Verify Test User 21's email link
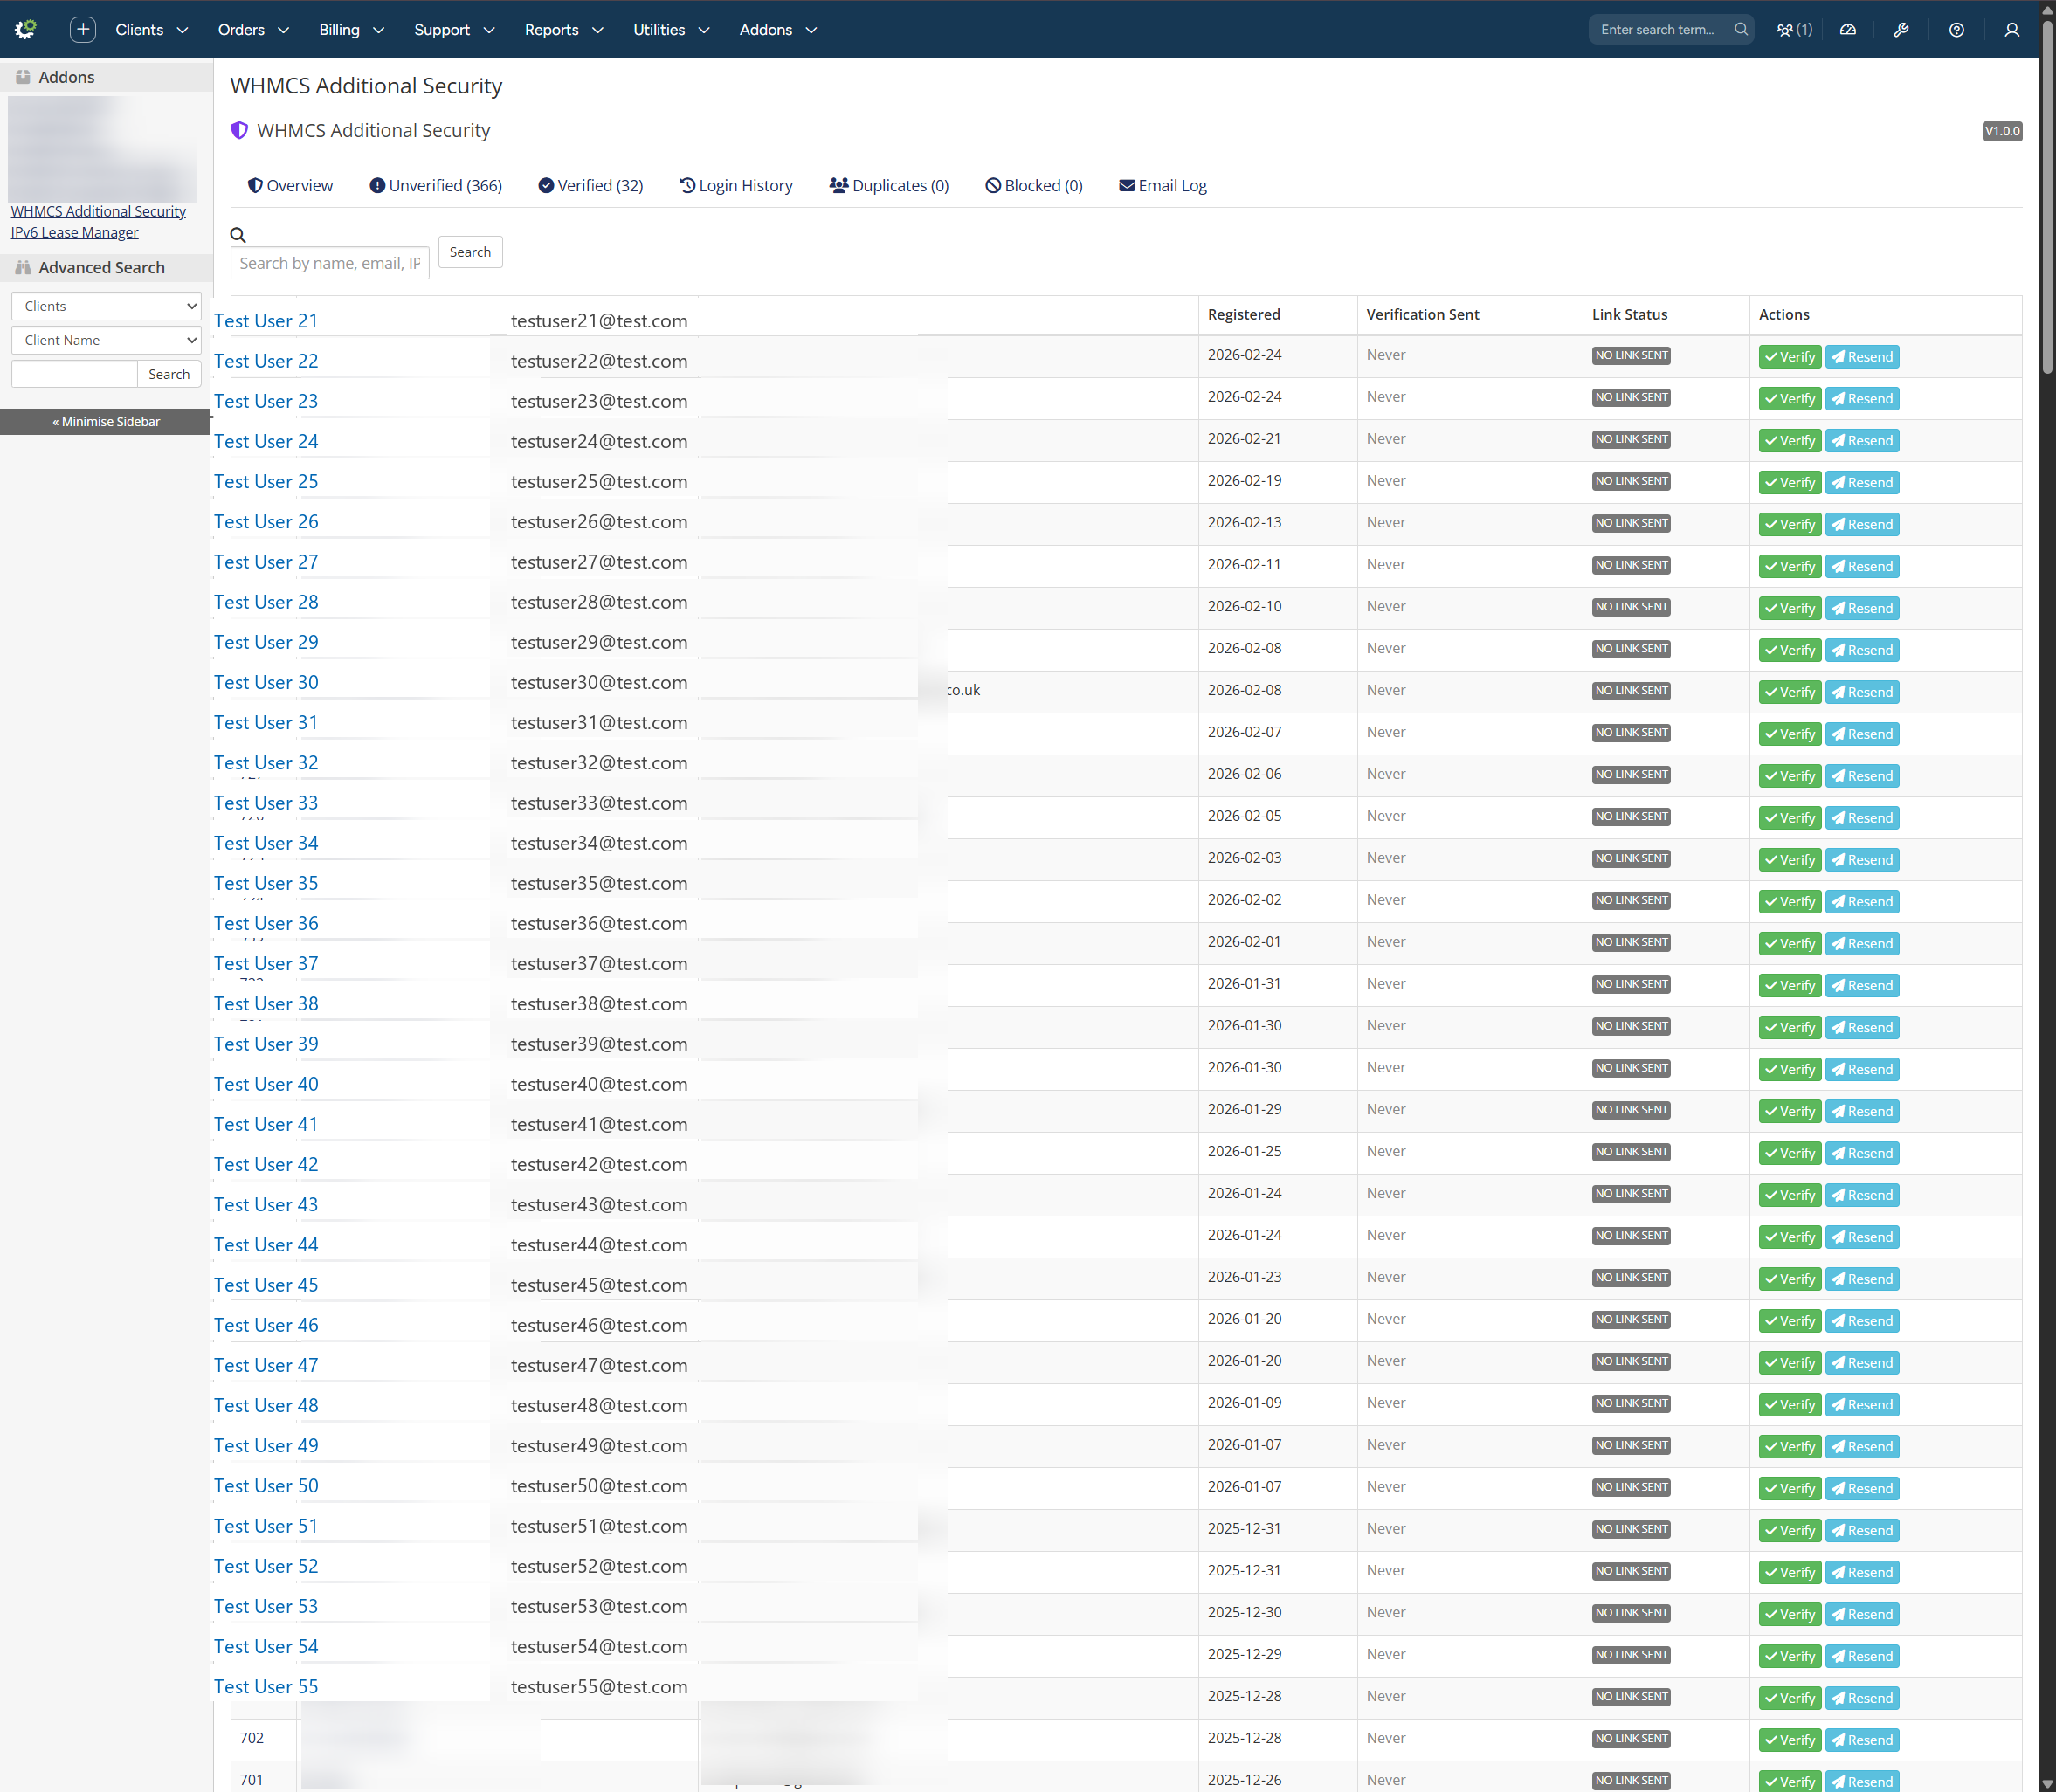 click(x=1789, y=356)
